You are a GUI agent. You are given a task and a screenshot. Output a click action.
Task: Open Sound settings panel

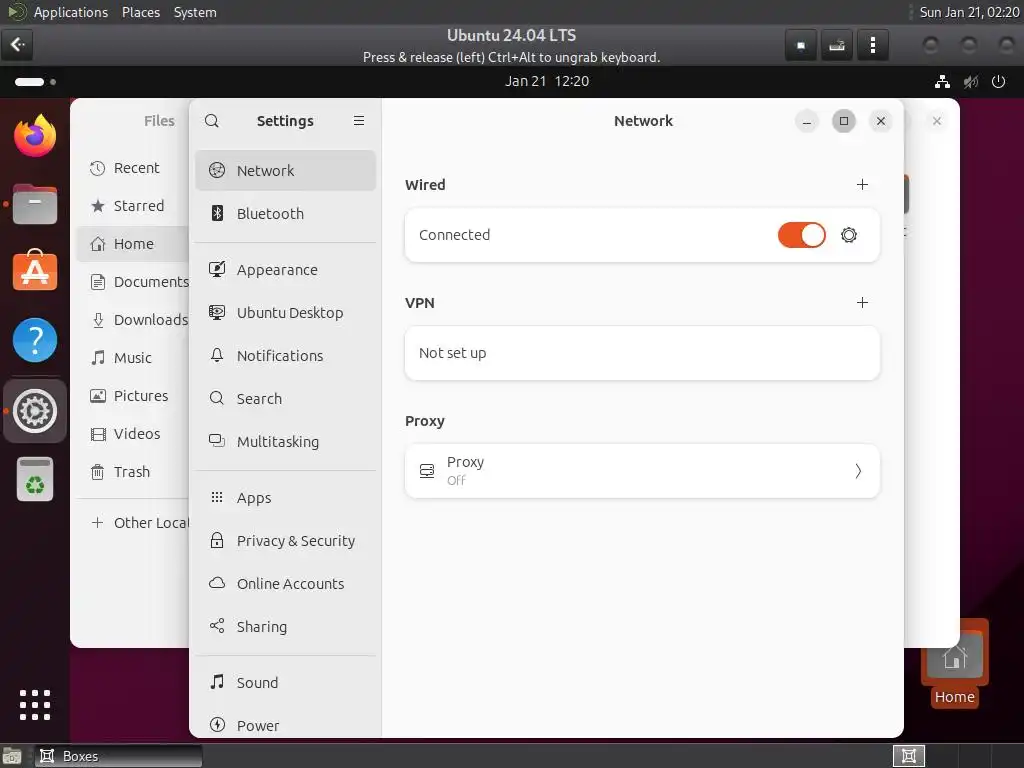click(285, 683)
